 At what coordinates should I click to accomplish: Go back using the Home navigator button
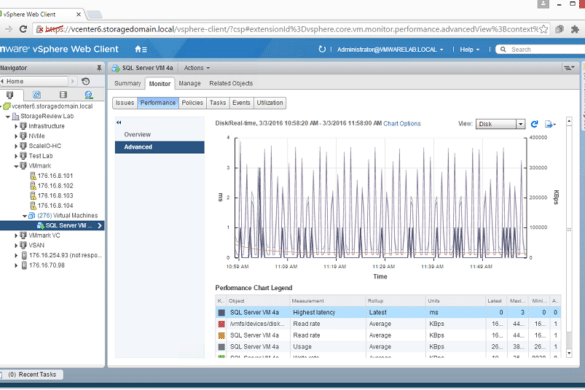(34, 81)
